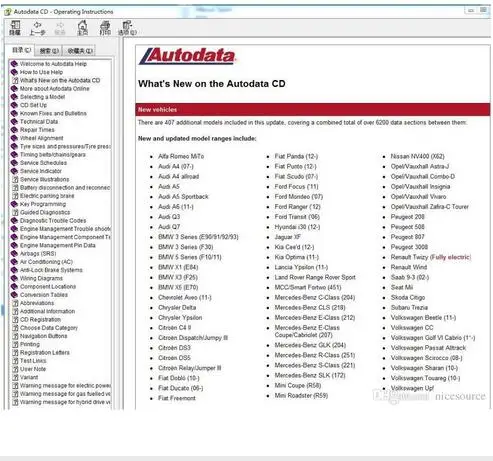The width and height of the screenshot is (493, 461).
Task: Switch to the Contents (目录) tab
Action: click(x=21, y=50)
